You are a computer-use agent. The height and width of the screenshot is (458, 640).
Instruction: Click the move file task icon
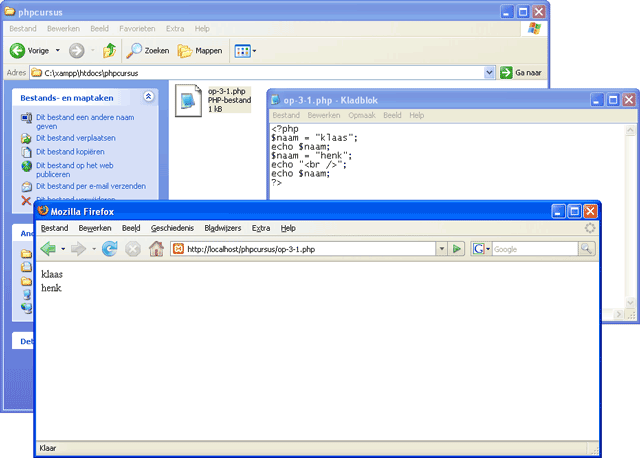pyautogui.click(x=26, y=138)
